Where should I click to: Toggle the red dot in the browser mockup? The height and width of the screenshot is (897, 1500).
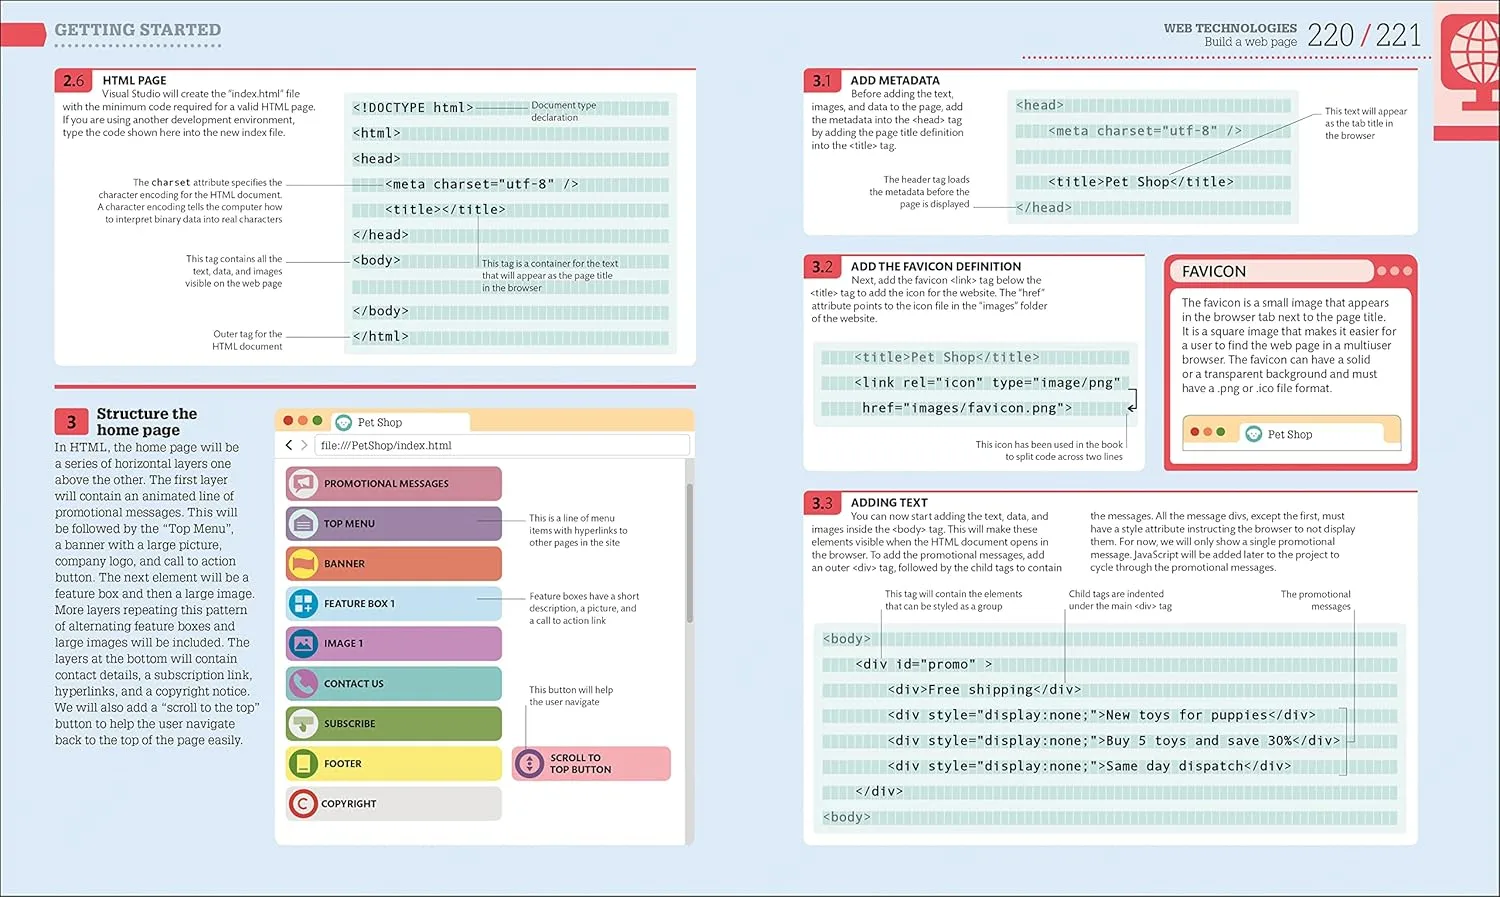pyautogui.click(x=288, y=420)
